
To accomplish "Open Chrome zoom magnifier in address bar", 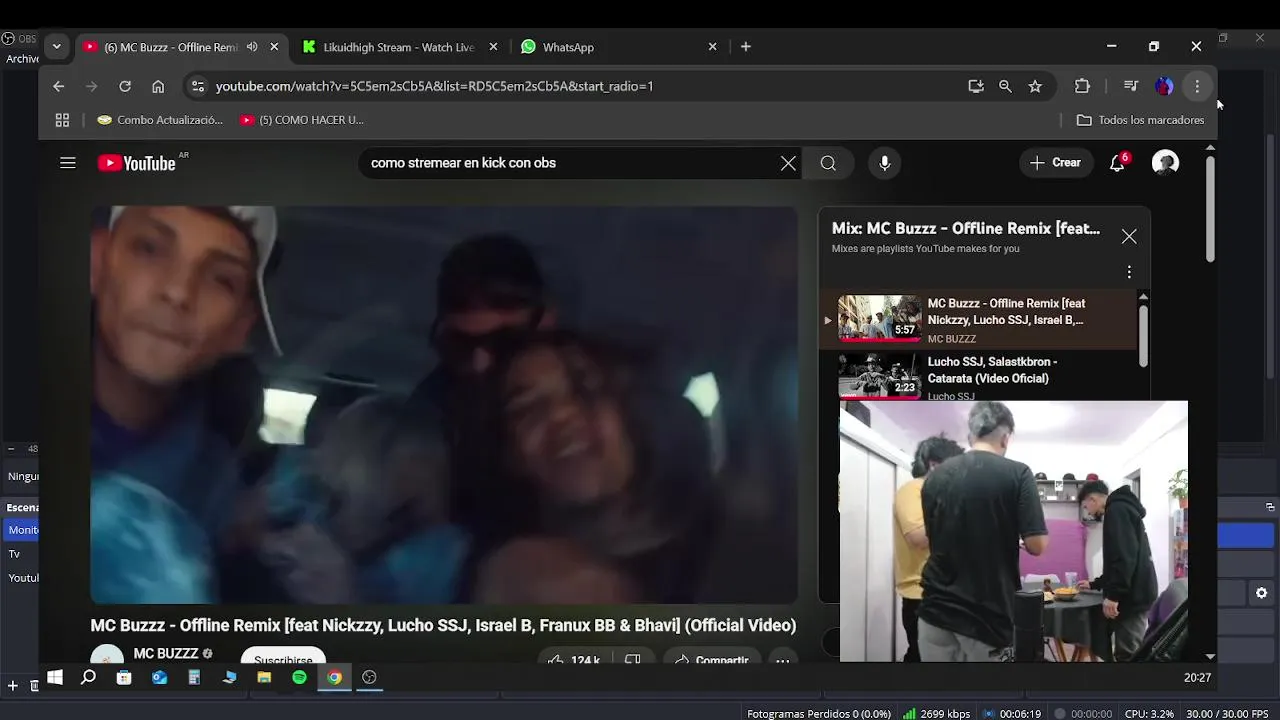I will pyautogui.click(x=1005, y=86).
